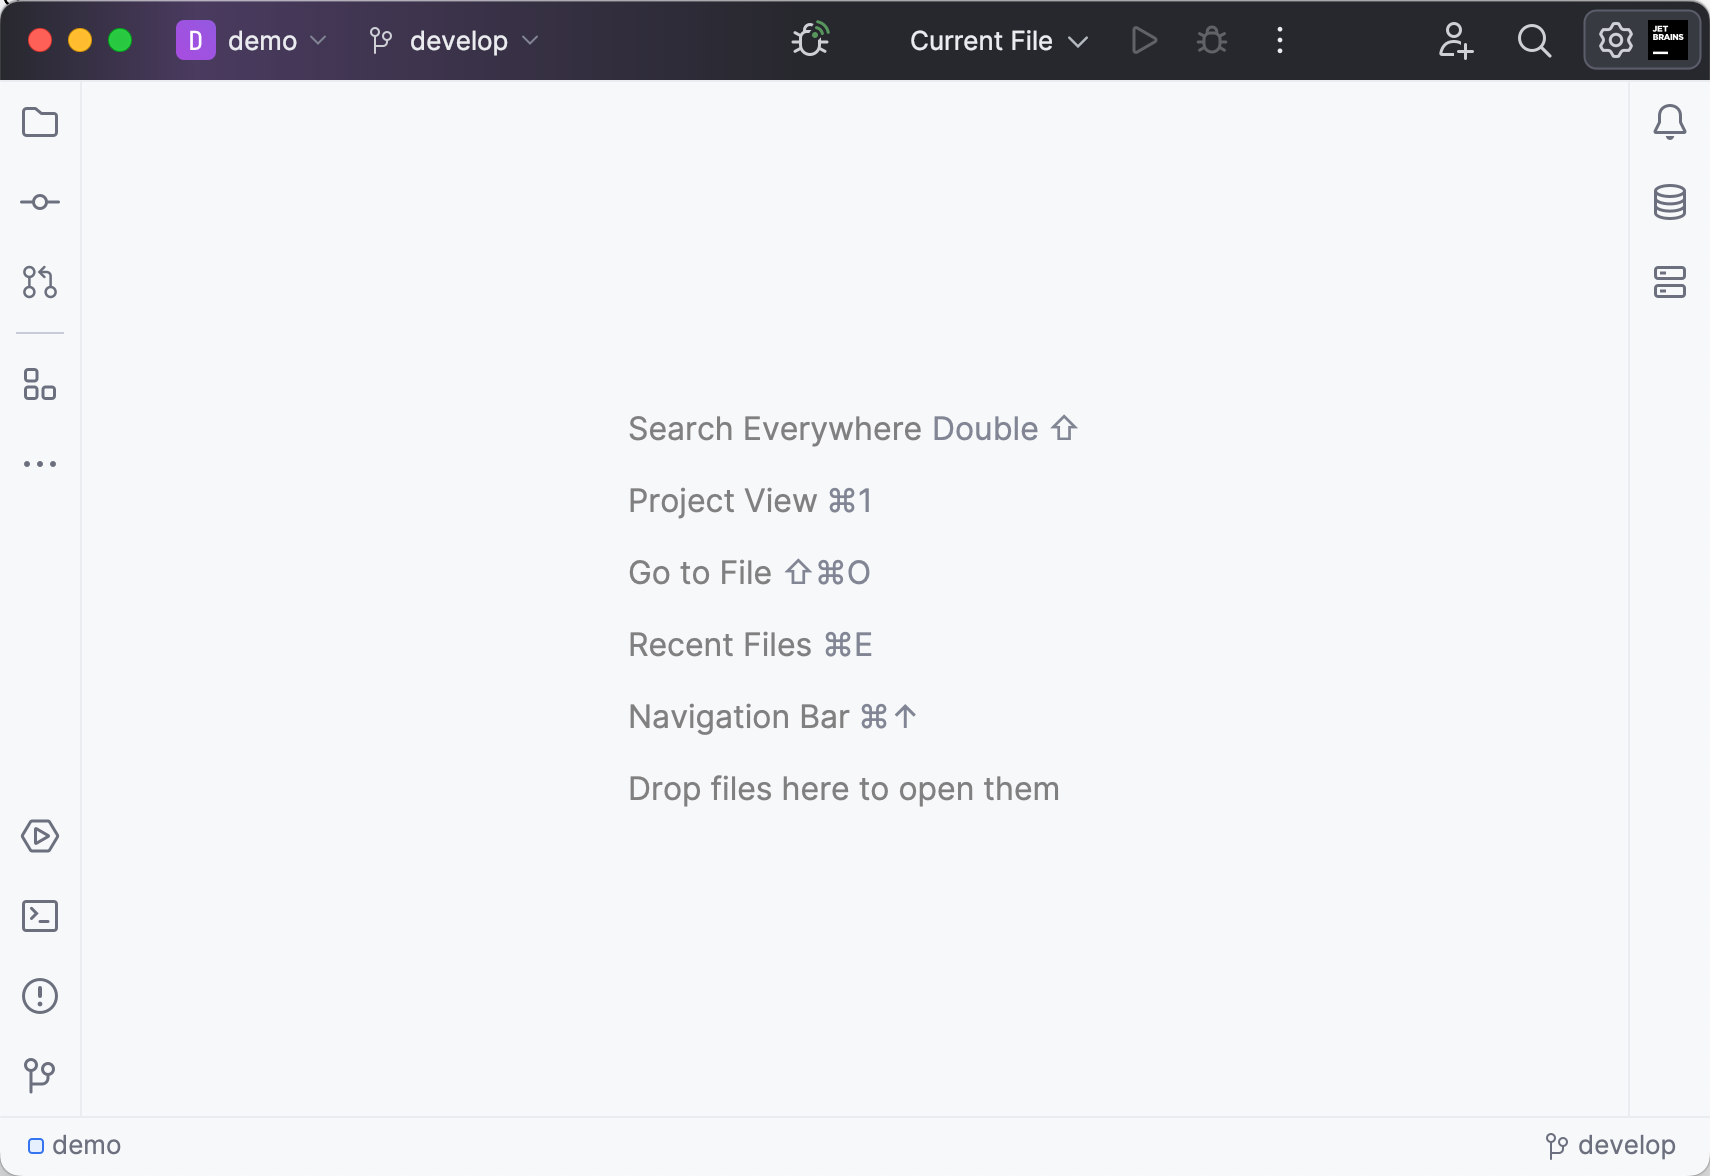Open the Pull Requests panel
The height and width of the screenshot is (1176, 1710).
pyautogui.click(x=39, y=282)
